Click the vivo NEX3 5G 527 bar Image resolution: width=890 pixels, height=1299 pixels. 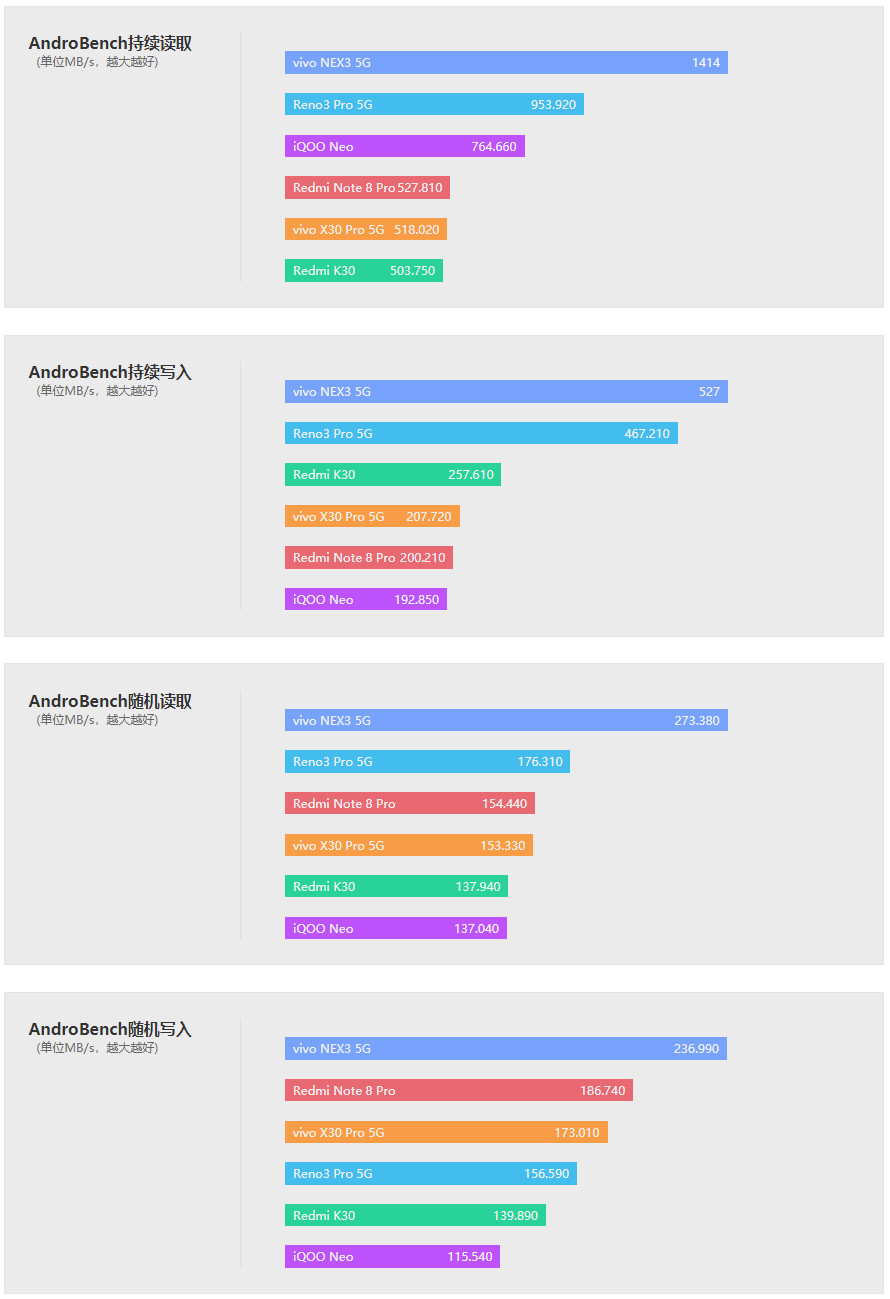pos(506,391)
